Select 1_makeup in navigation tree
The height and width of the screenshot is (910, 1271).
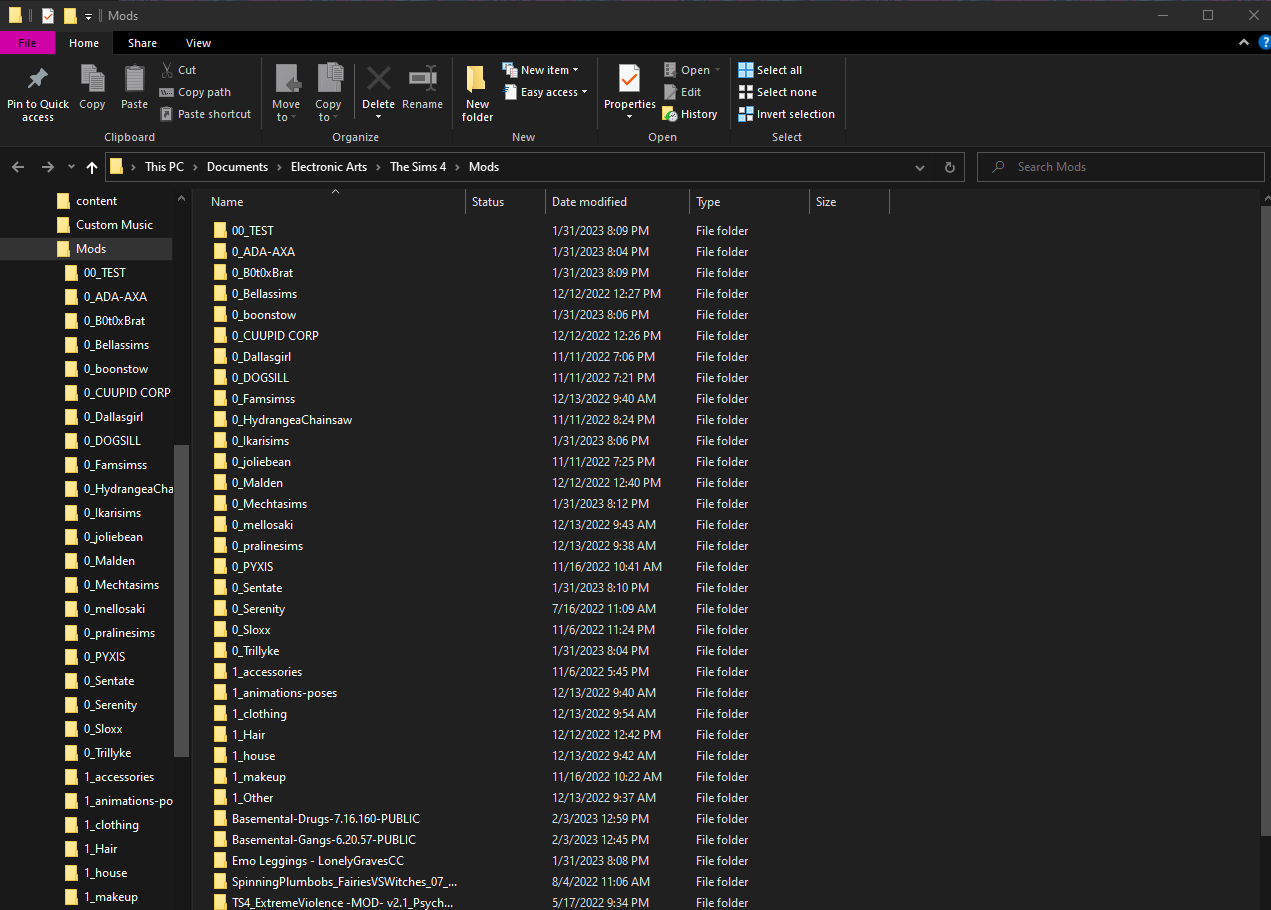click(x=110, y=897)
